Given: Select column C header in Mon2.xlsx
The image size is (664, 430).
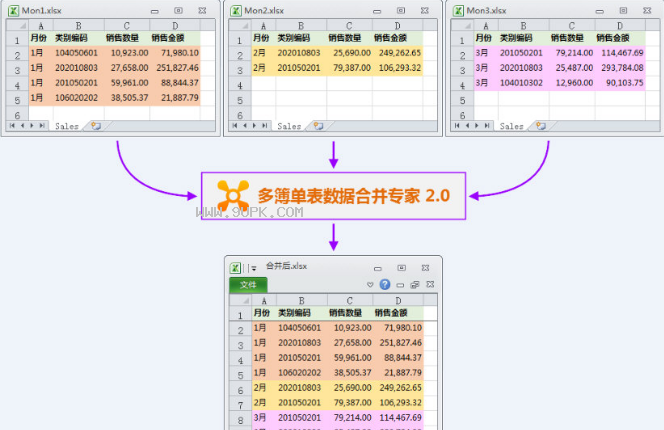Looking at the screenshot, I should (349, 25).
